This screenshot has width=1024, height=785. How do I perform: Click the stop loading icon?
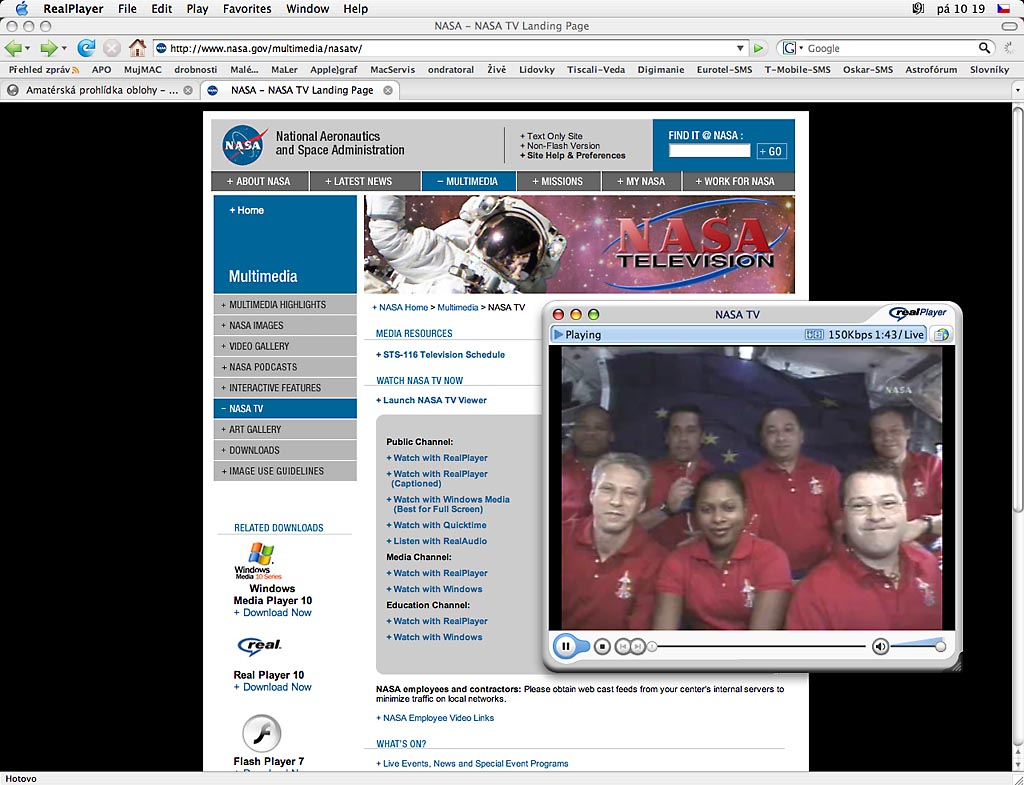tap(112, 48)
